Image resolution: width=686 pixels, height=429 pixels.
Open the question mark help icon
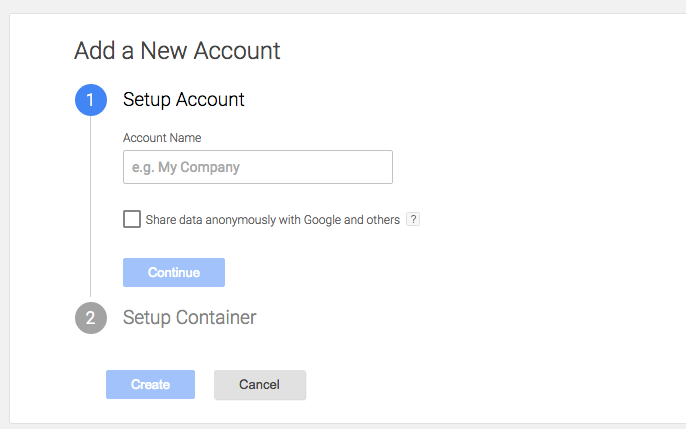click(413, 219)
